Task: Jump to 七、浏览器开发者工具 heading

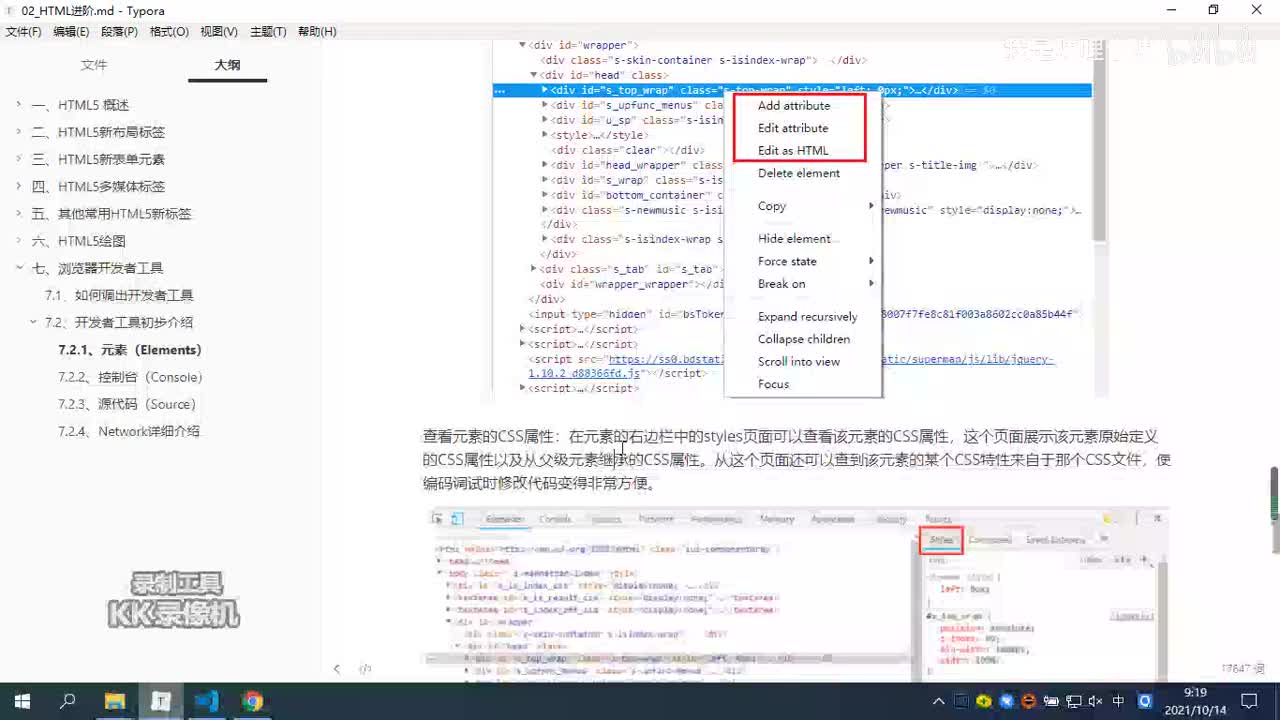Action: [97, 268]
